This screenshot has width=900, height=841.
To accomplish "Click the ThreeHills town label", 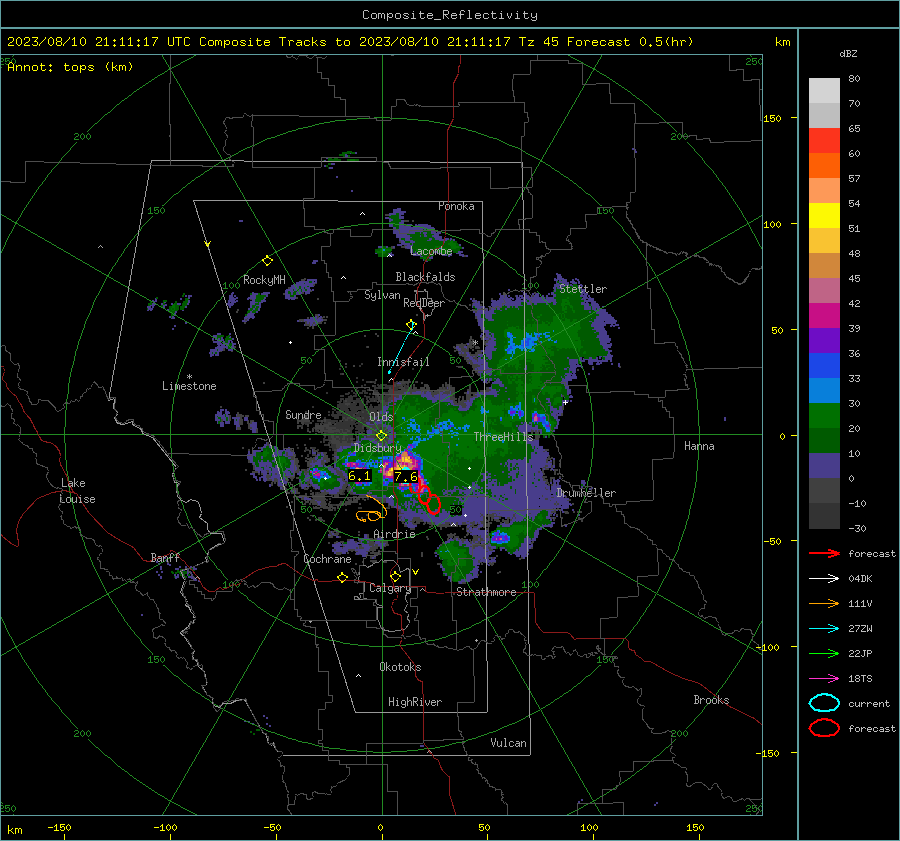I will pyautogui.click(x=503, y=437).
